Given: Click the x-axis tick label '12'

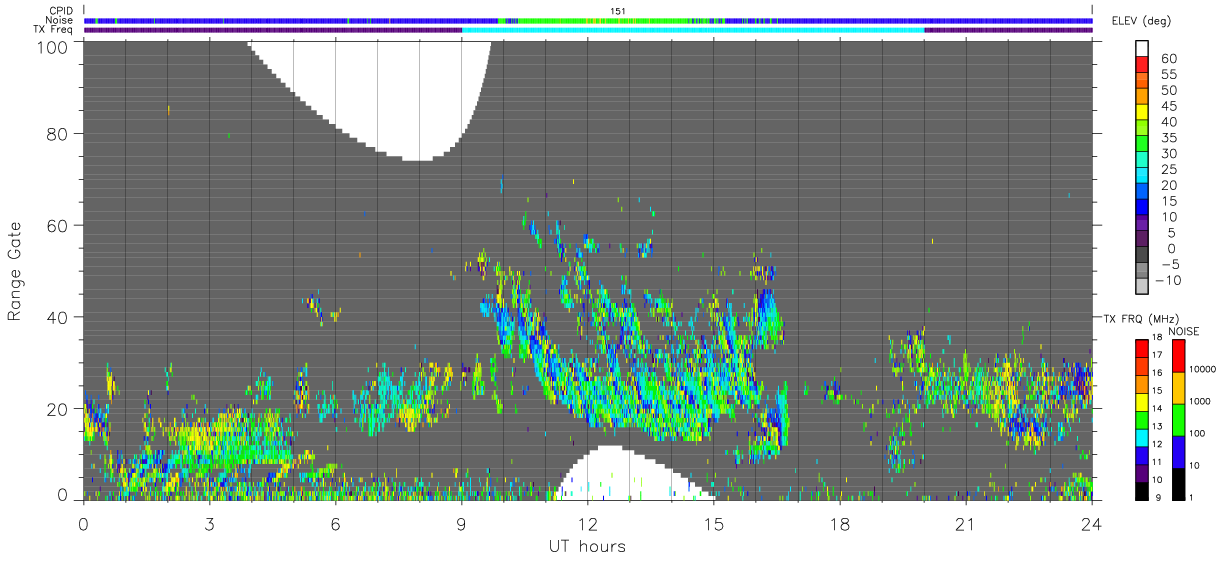Looking at the screenshot, I should point(587,524).
